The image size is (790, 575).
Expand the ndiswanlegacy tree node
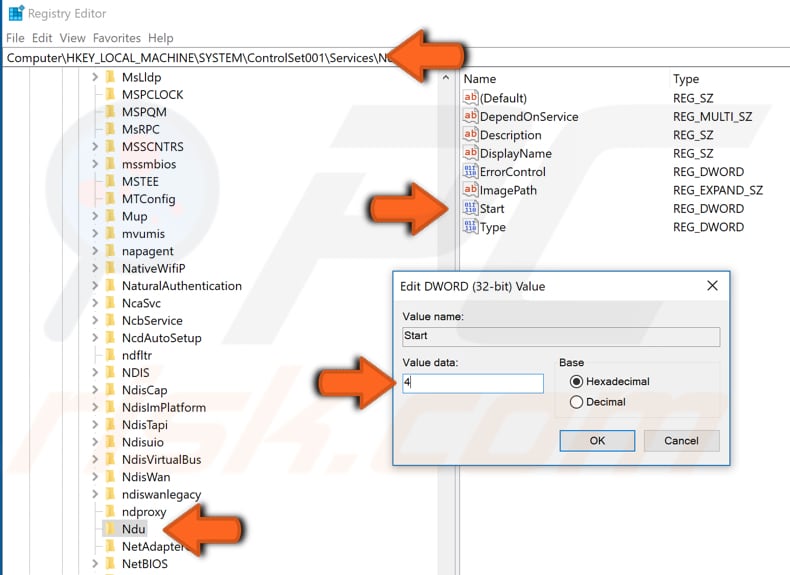click(x=95, y=494)
